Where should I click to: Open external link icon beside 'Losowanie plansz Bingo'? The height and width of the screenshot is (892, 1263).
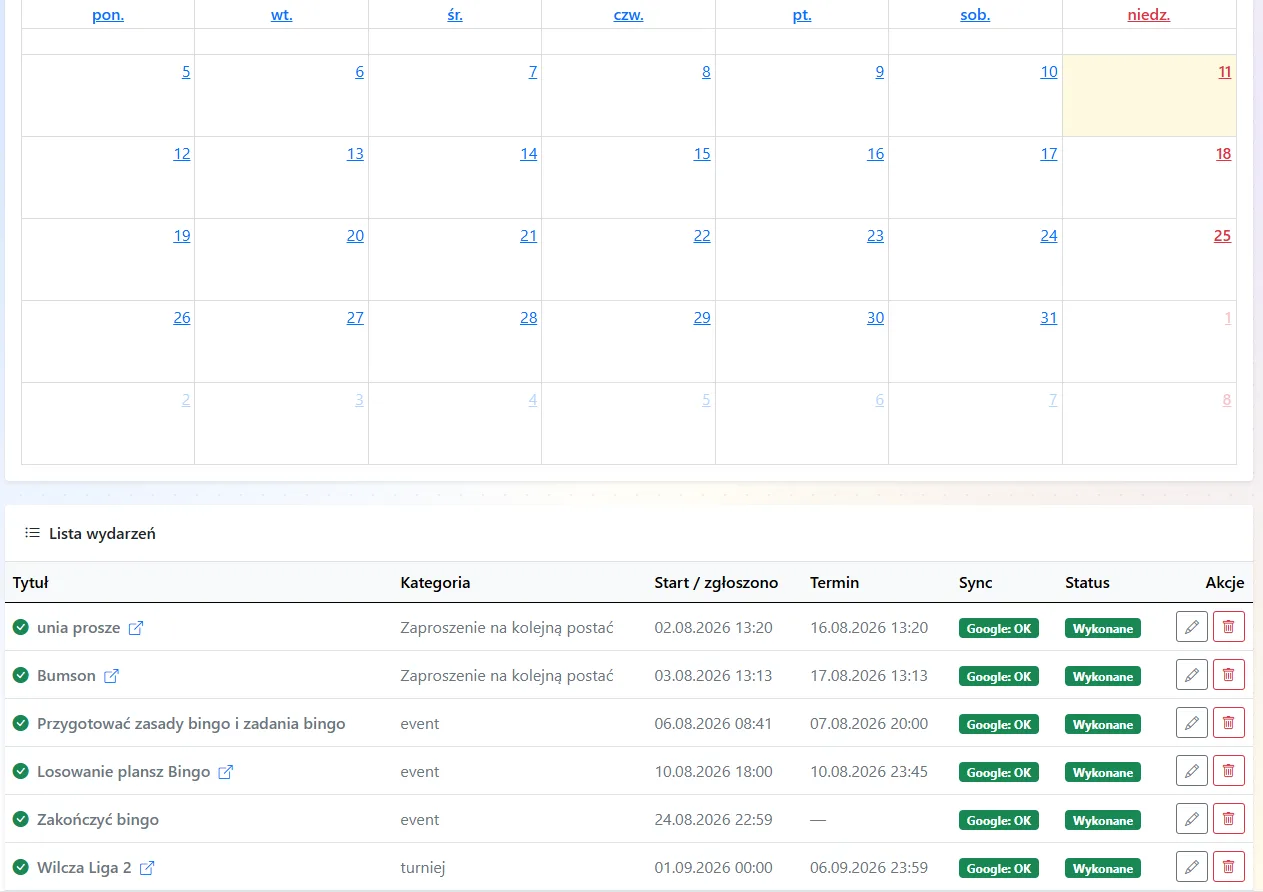tap(226, 772)
